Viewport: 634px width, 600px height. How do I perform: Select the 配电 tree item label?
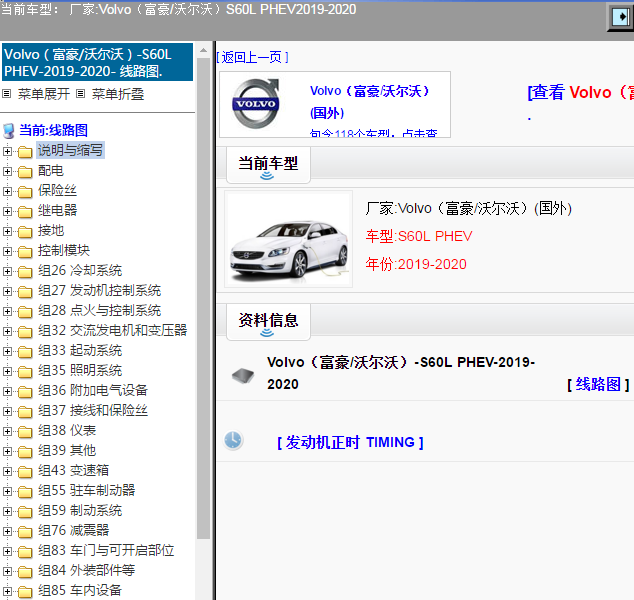pyautogui.click(x=51, y=171)
